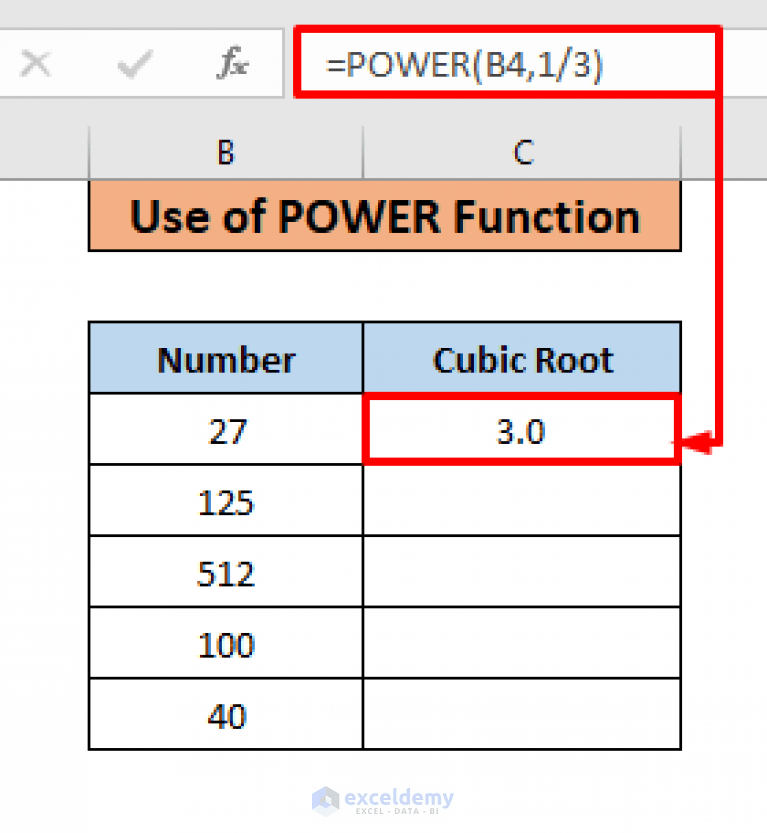This screenshot has width=767, height=833.
Task: Confirm the formula with the checkmark icon
Action: pyautogui.click(x=134, y=64)
